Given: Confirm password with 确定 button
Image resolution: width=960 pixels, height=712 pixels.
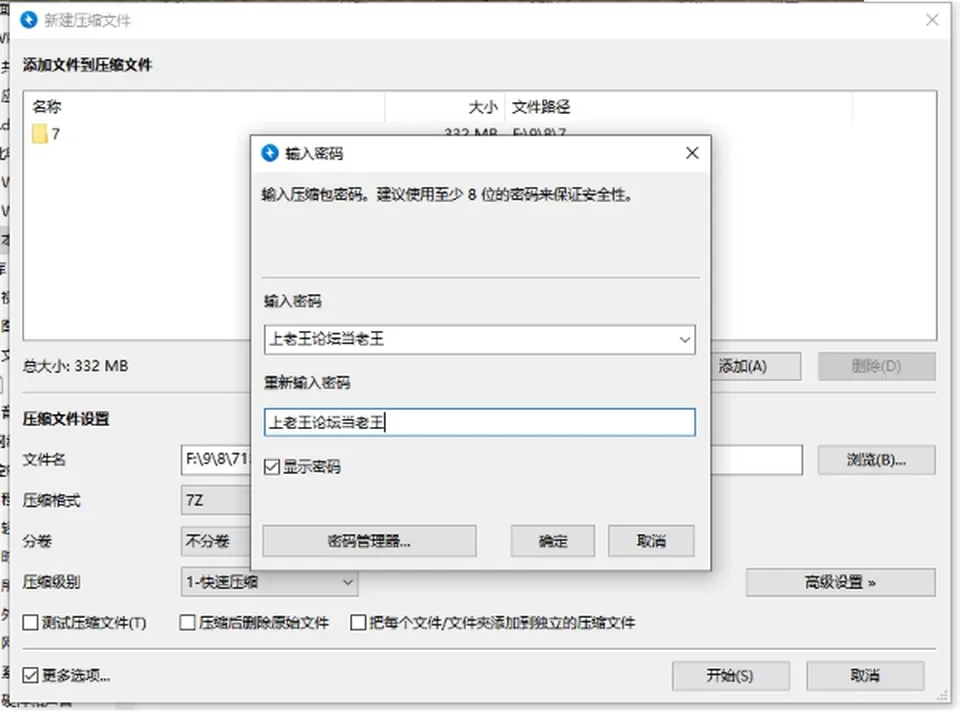Looking at the screenshot, I should pos(553,541).
